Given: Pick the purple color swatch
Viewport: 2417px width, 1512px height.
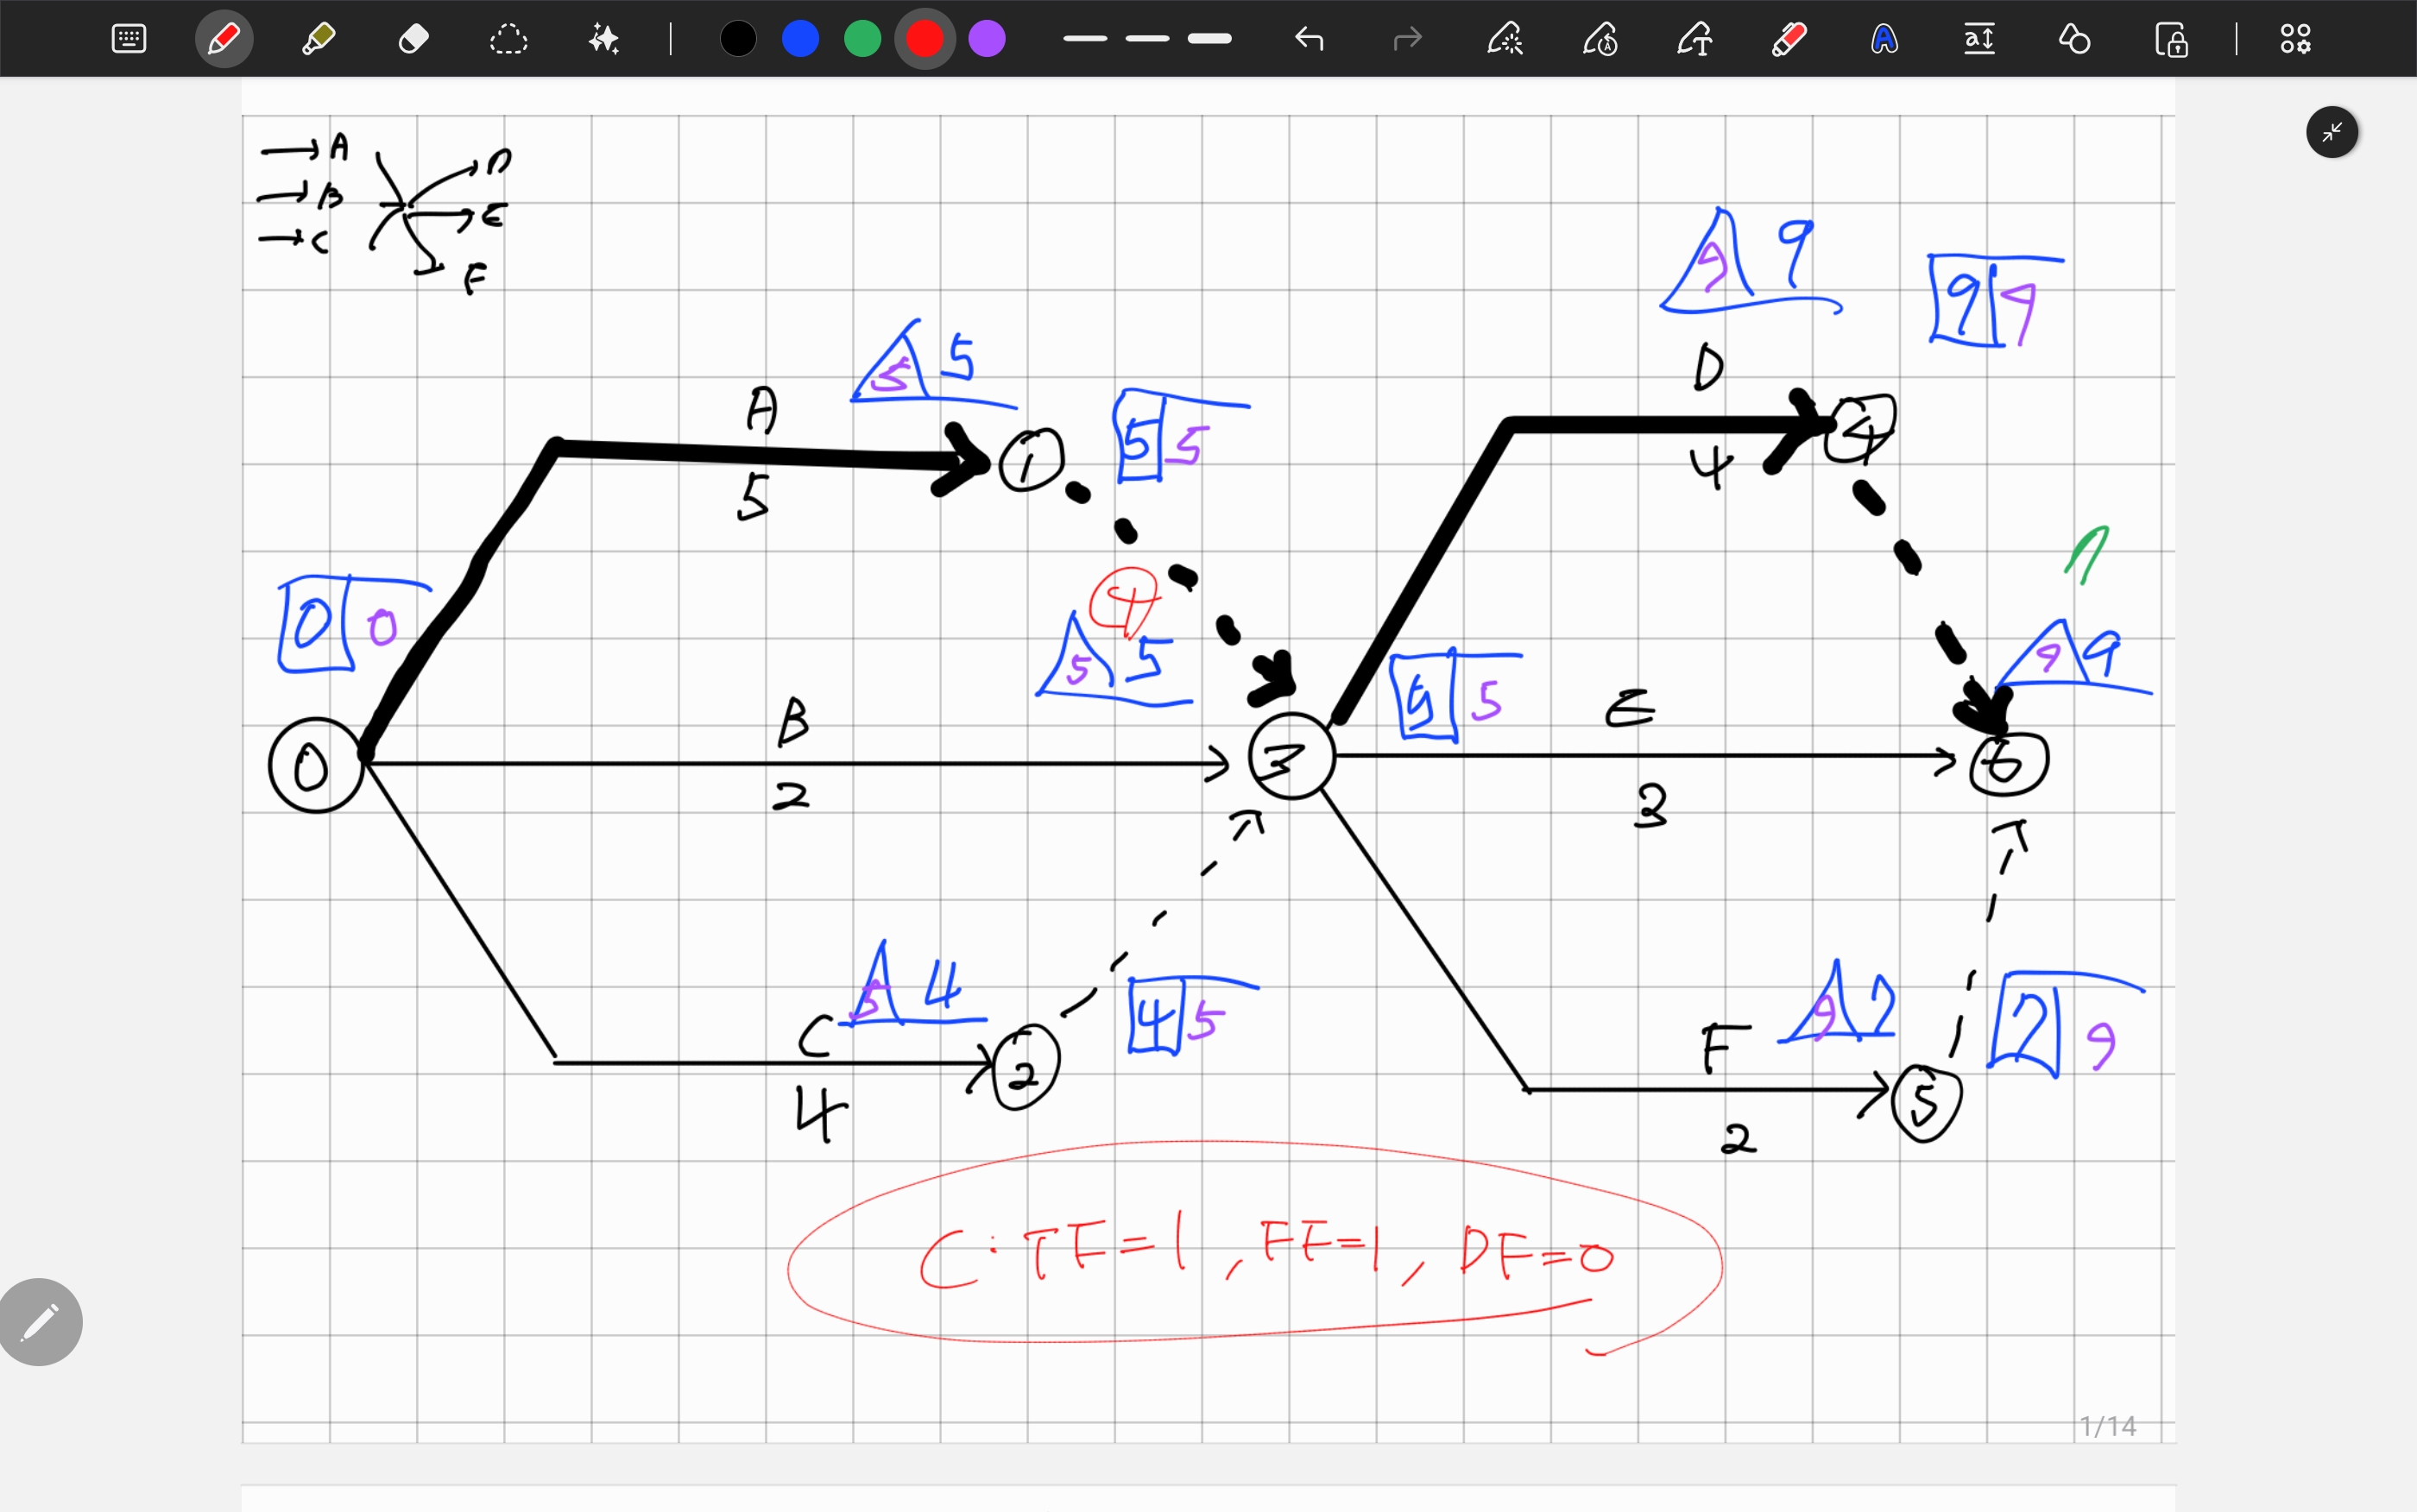Looking at the screenshot, I should click(986, 39).
